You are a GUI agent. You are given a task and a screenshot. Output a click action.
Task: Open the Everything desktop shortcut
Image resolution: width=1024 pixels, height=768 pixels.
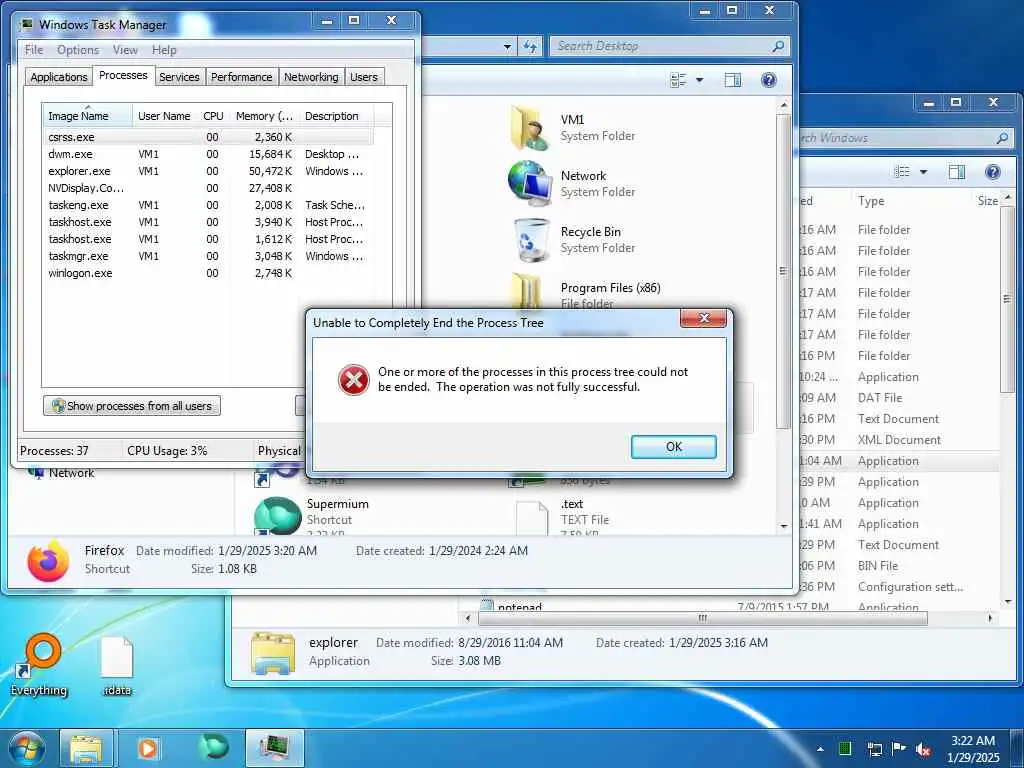(x=40, y=664)
